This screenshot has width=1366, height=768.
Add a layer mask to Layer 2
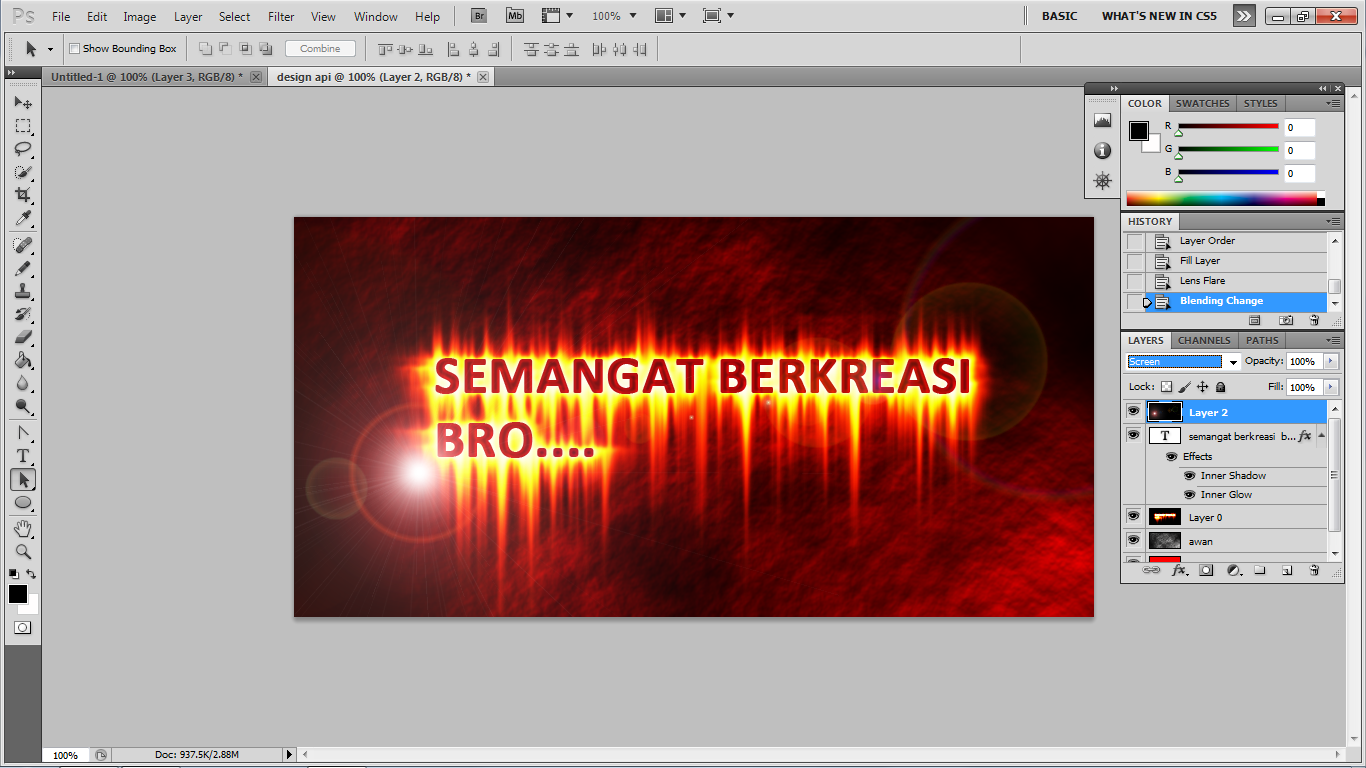point(1206,569)
